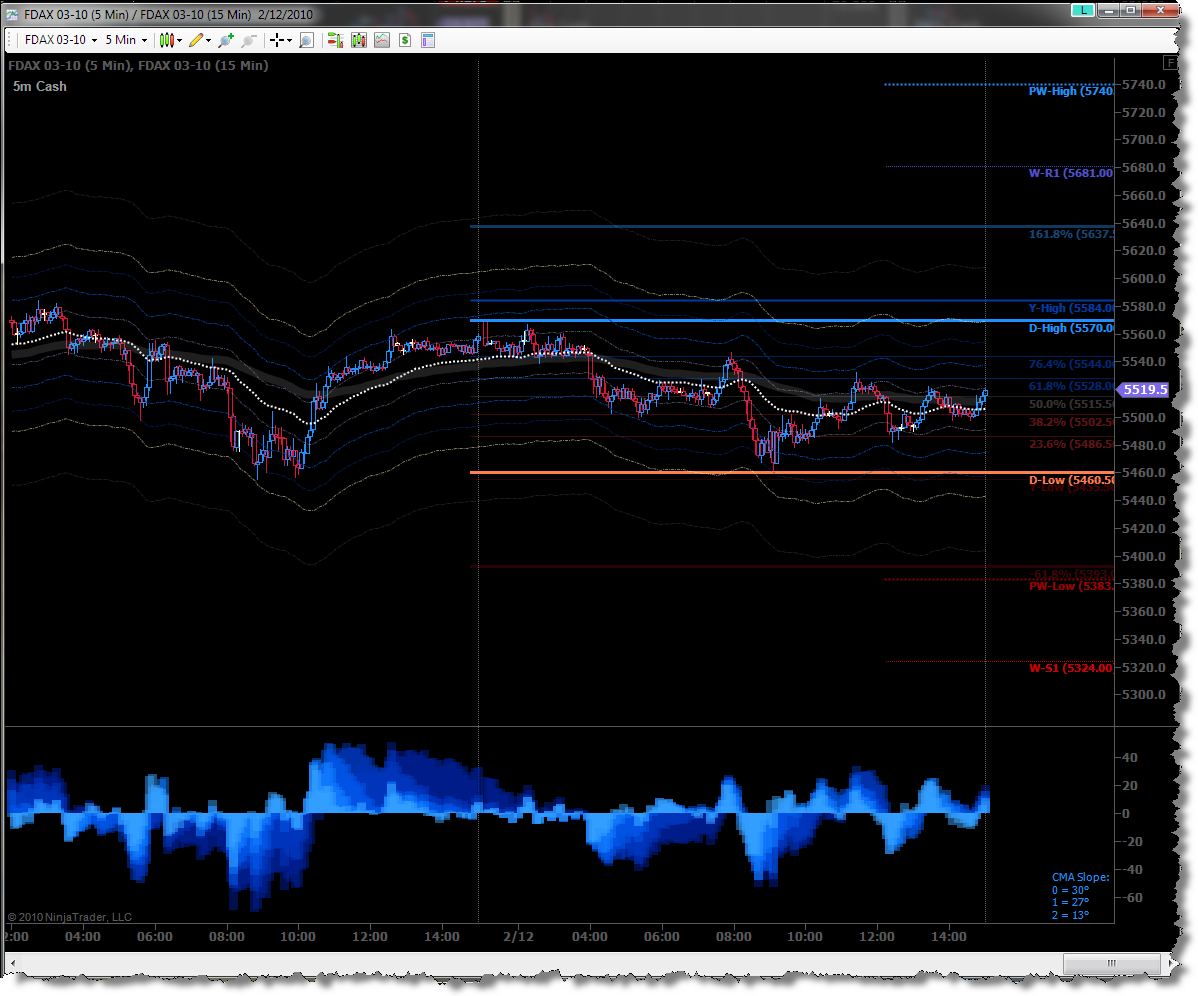This screenshot has width=1198, height=996.
Task: Open the chart properties icon
Action: coord(428,40)
